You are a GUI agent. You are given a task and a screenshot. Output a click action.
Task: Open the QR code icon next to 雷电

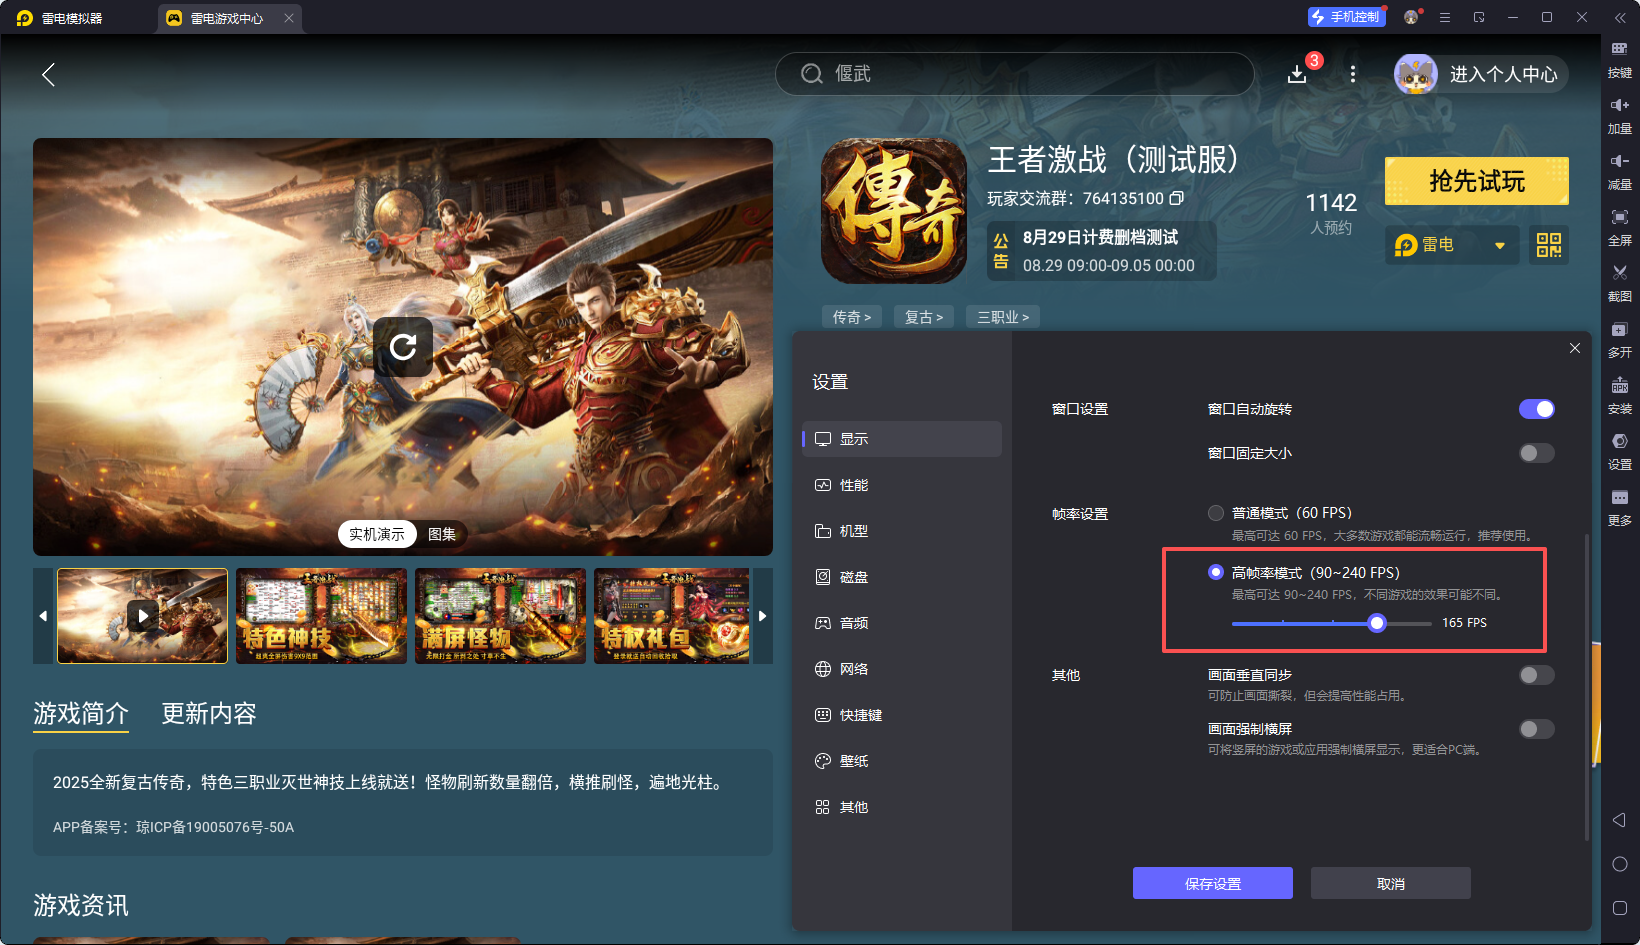coord(1549,245)
